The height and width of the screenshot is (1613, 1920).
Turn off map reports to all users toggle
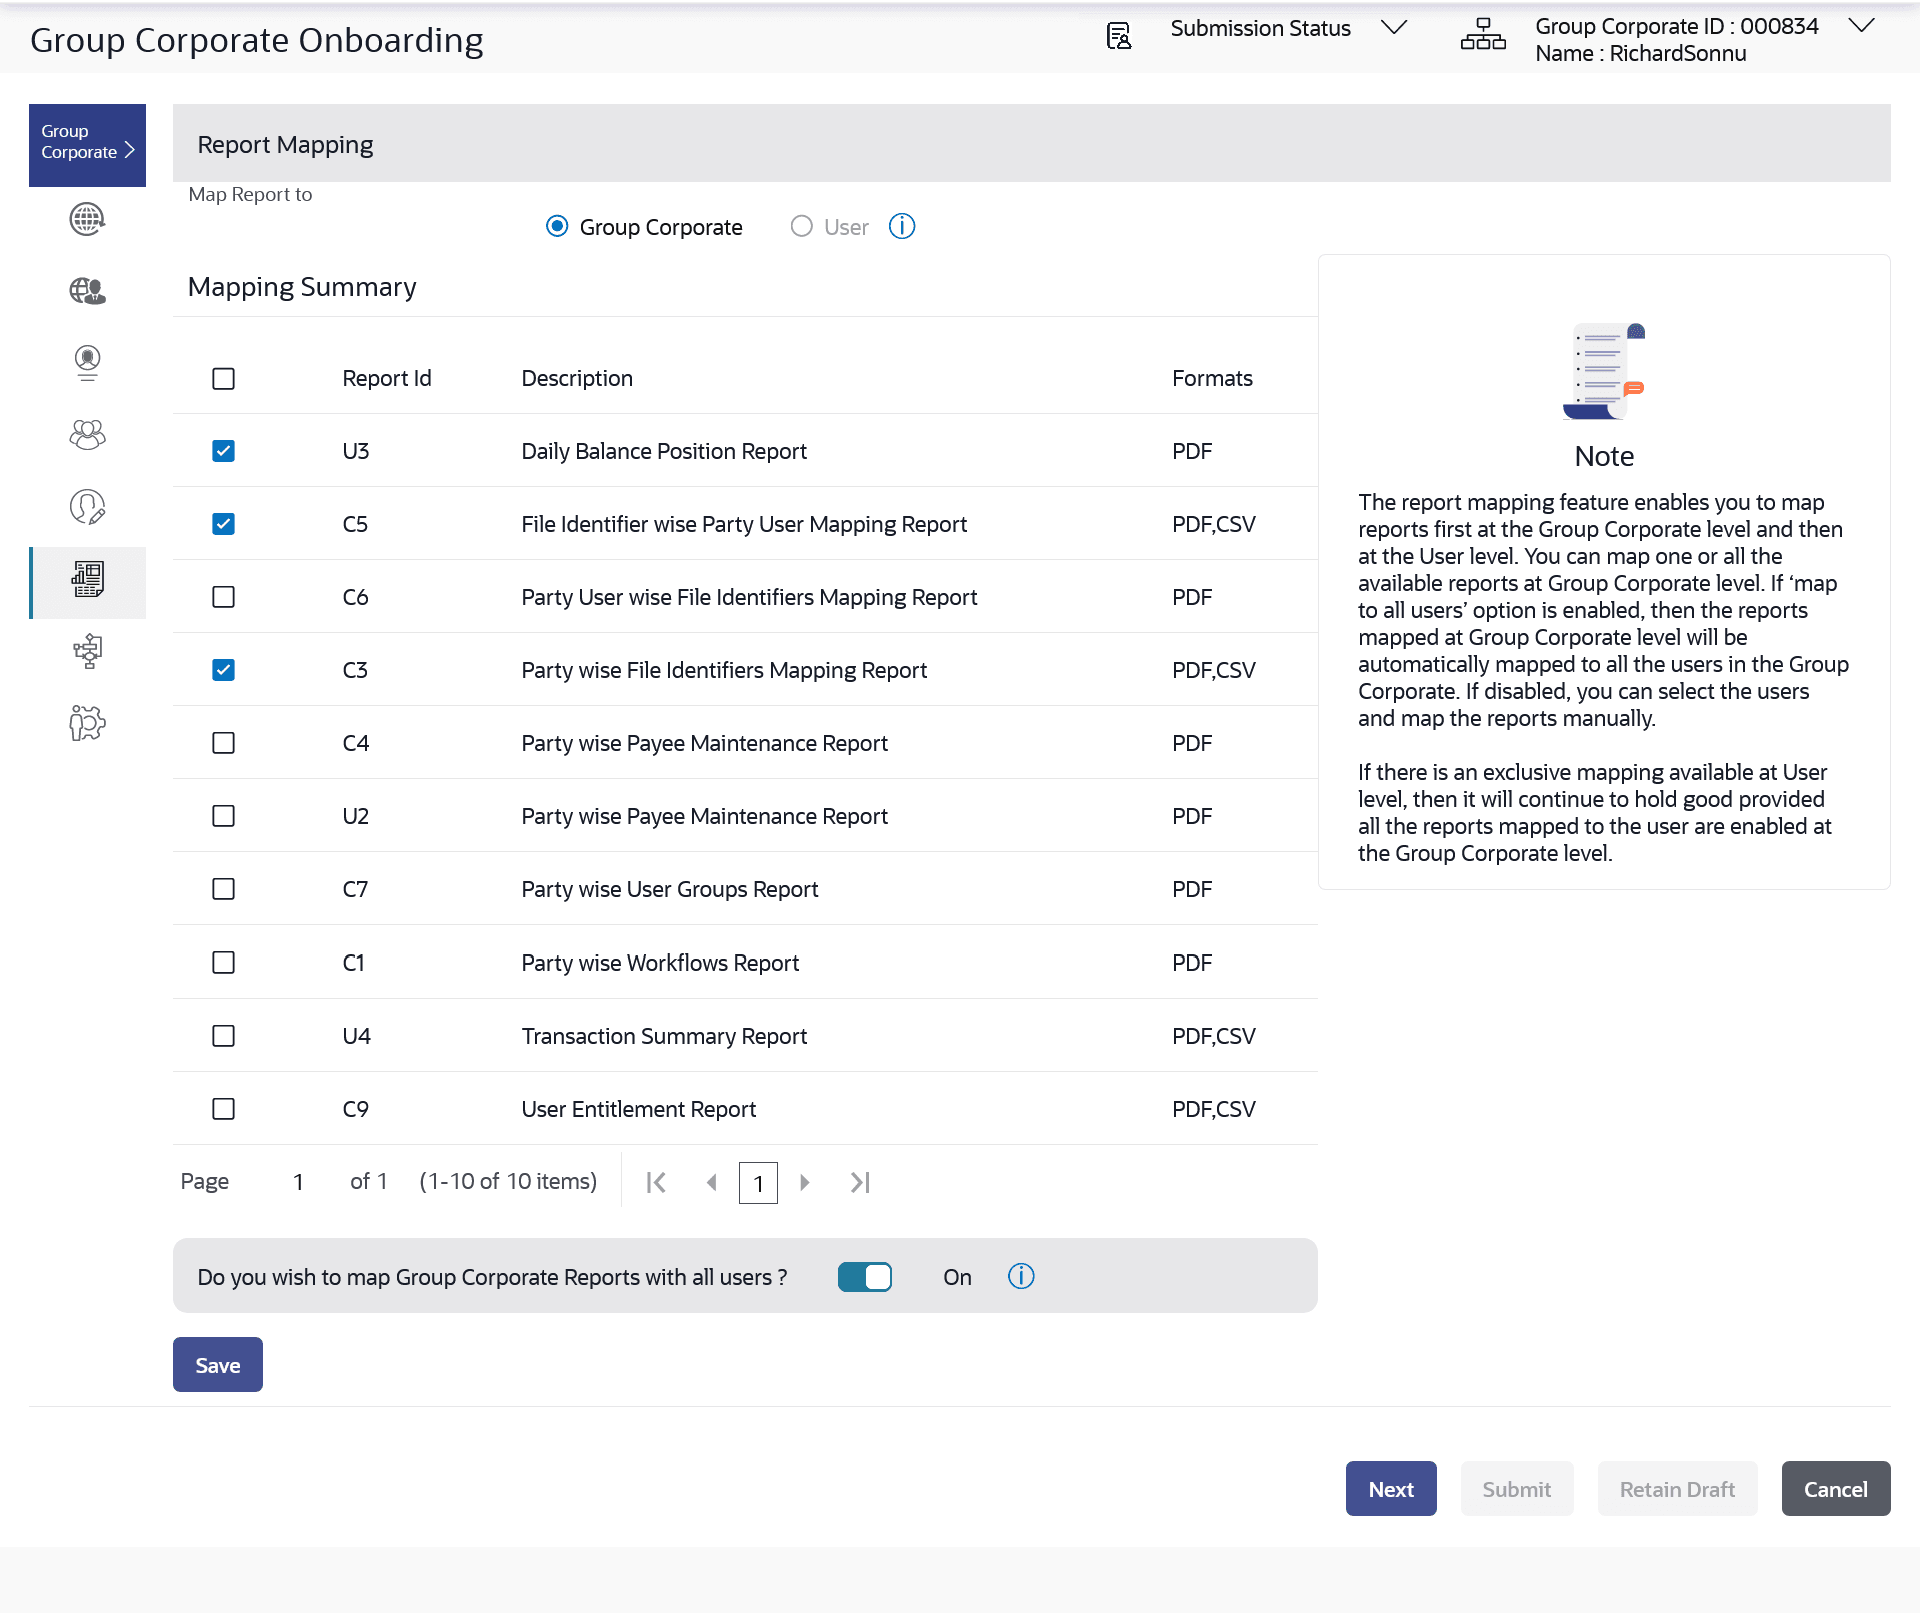(865, 1277)
